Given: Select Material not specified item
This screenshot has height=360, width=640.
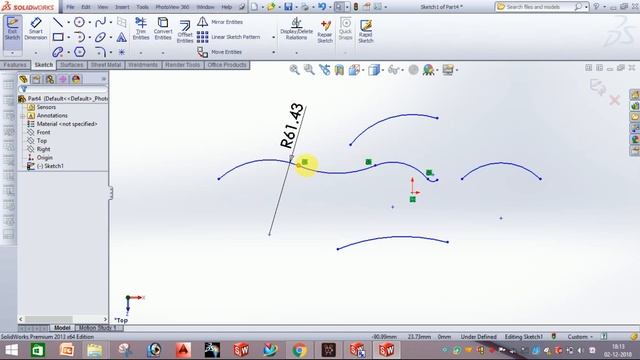Looking at the screenshot, I should [67, 124].
